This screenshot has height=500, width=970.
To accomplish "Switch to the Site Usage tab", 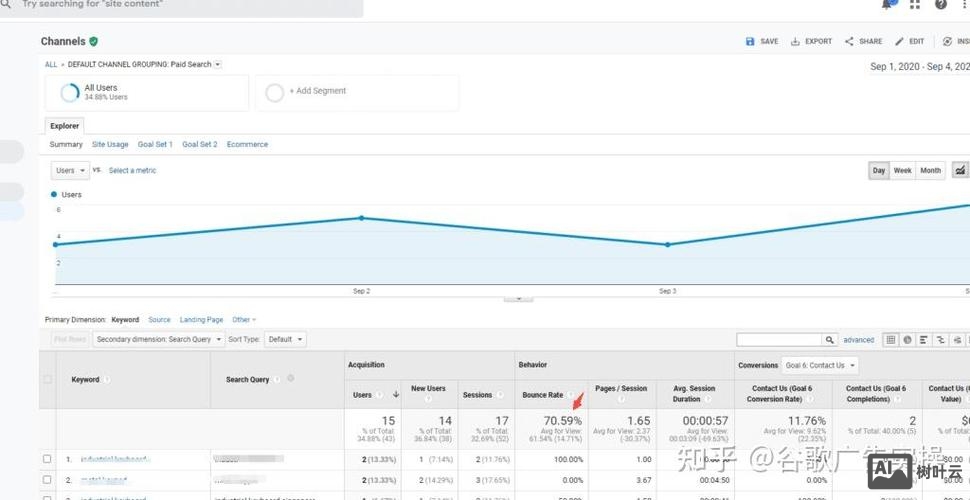I will tap(110, 144).
